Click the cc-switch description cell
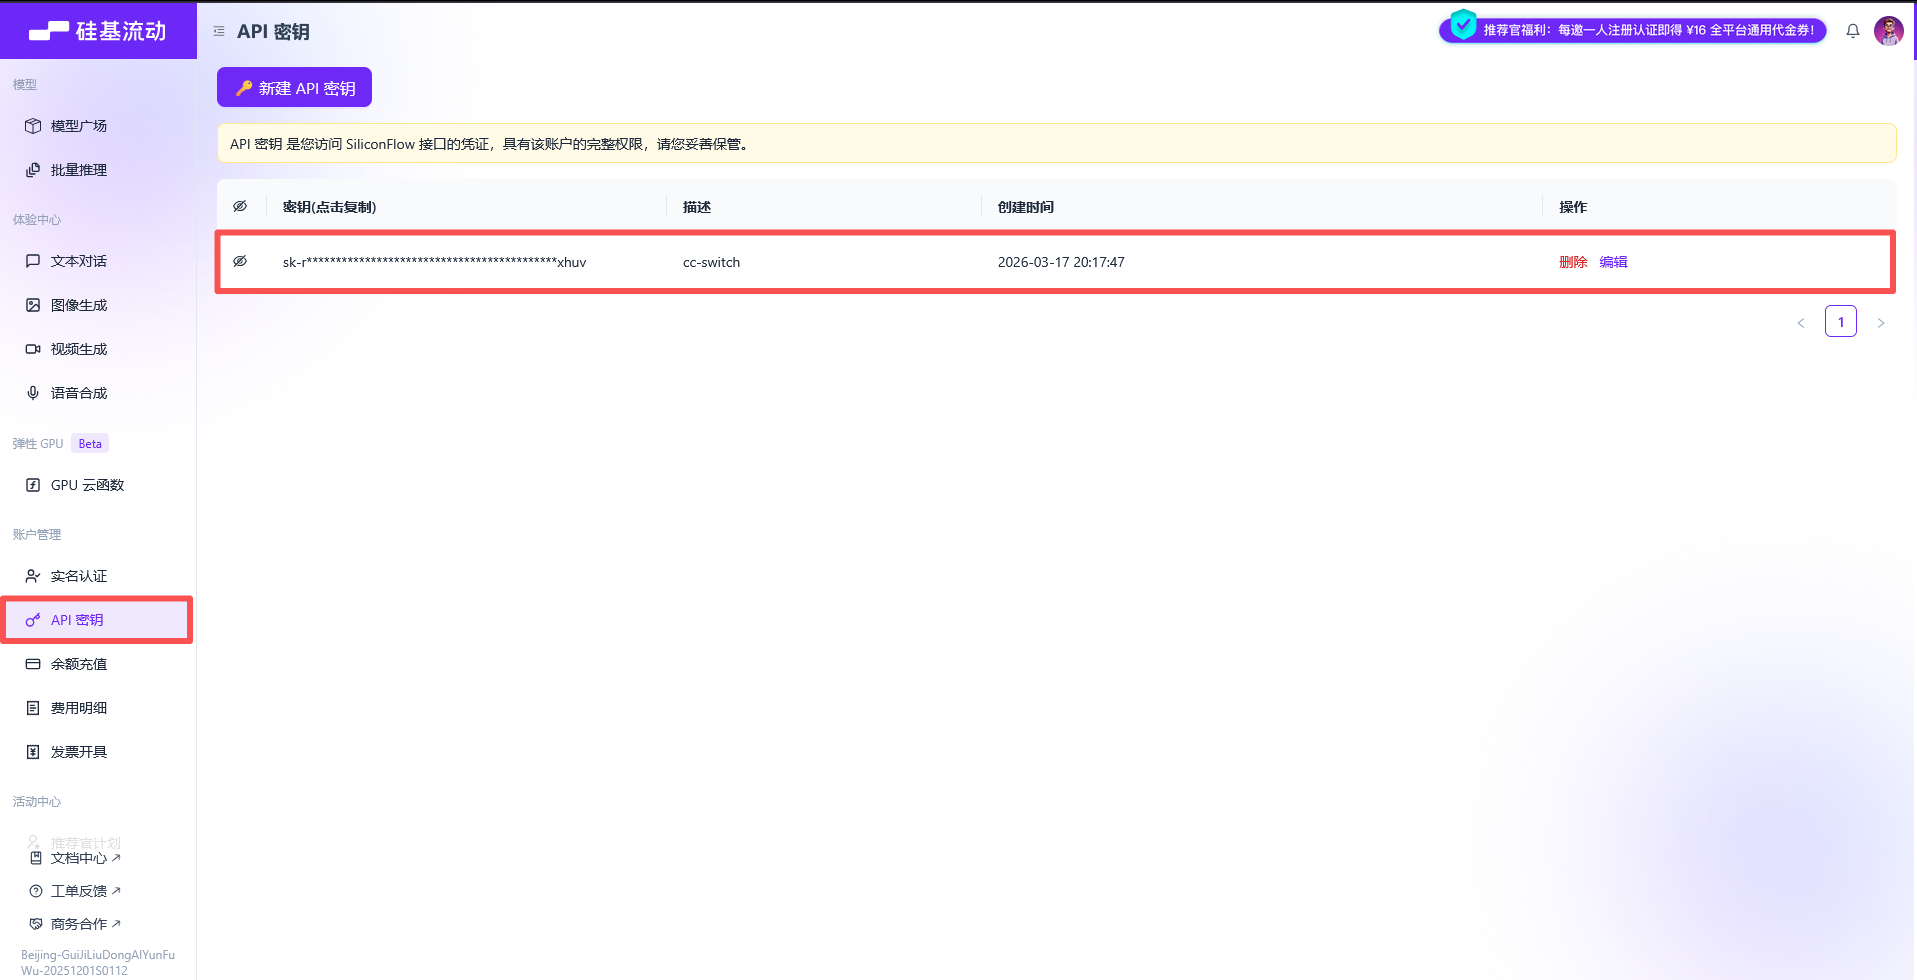The width and height of the screenshot is (1917, 980). pos(711,262)
